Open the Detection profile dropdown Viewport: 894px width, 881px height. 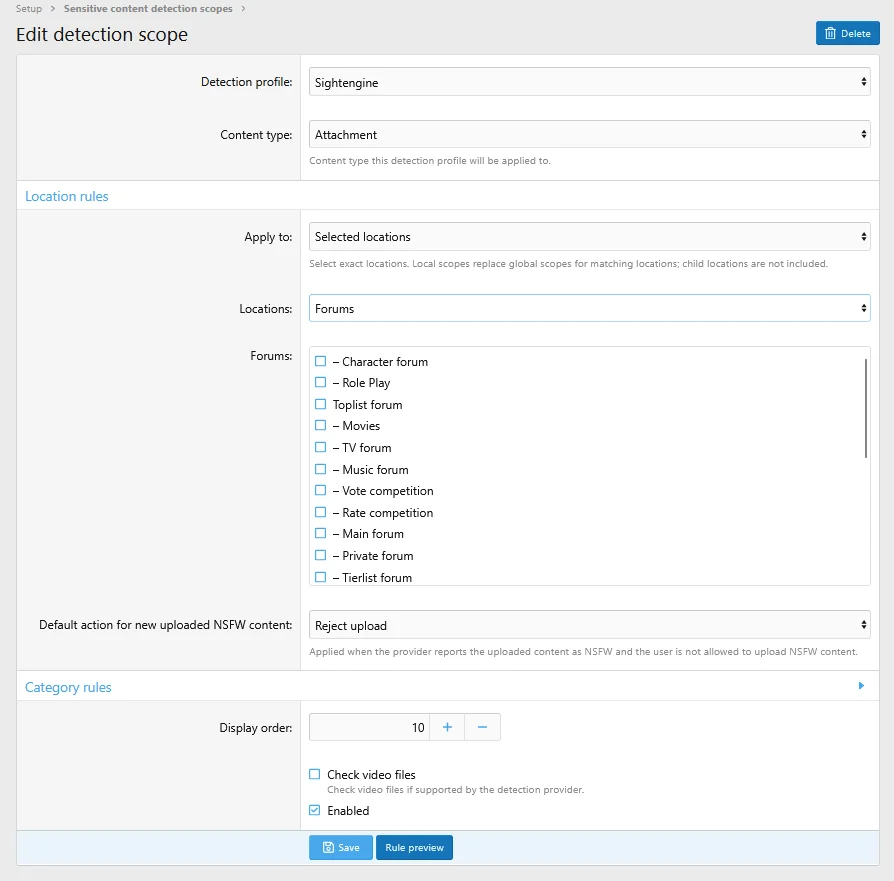(590, 82)
